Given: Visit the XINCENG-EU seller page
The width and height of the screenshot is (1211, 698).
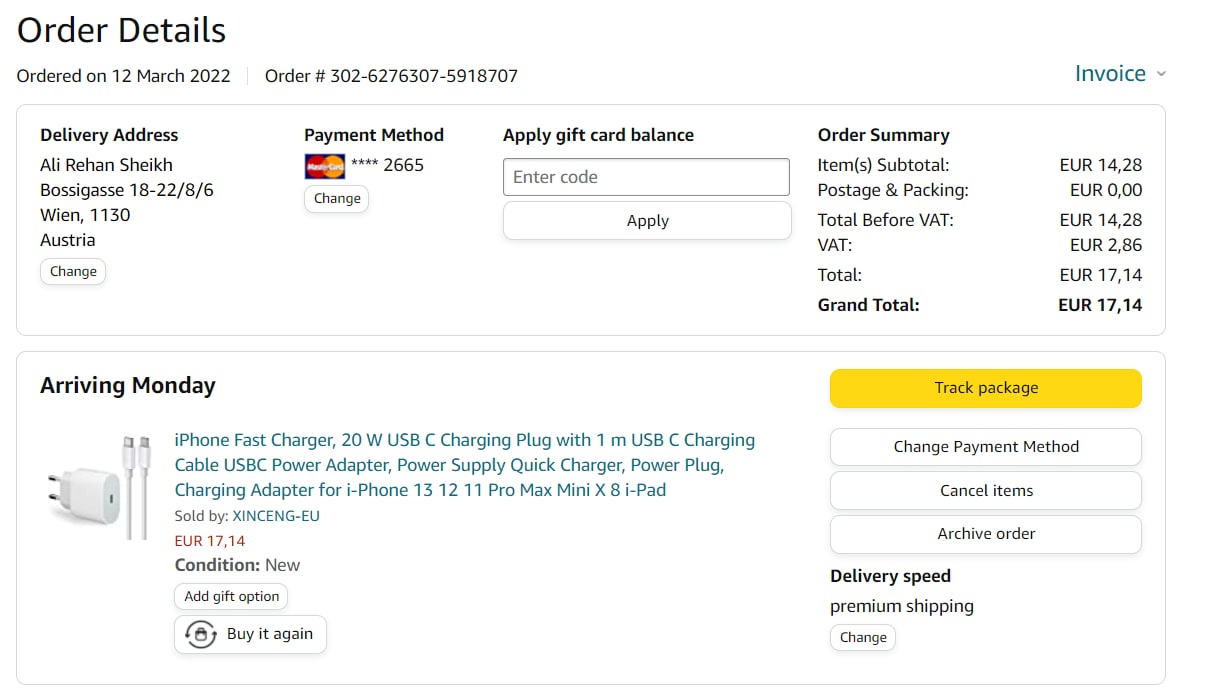Looking at the screenshot, I should tap(276, 516).
